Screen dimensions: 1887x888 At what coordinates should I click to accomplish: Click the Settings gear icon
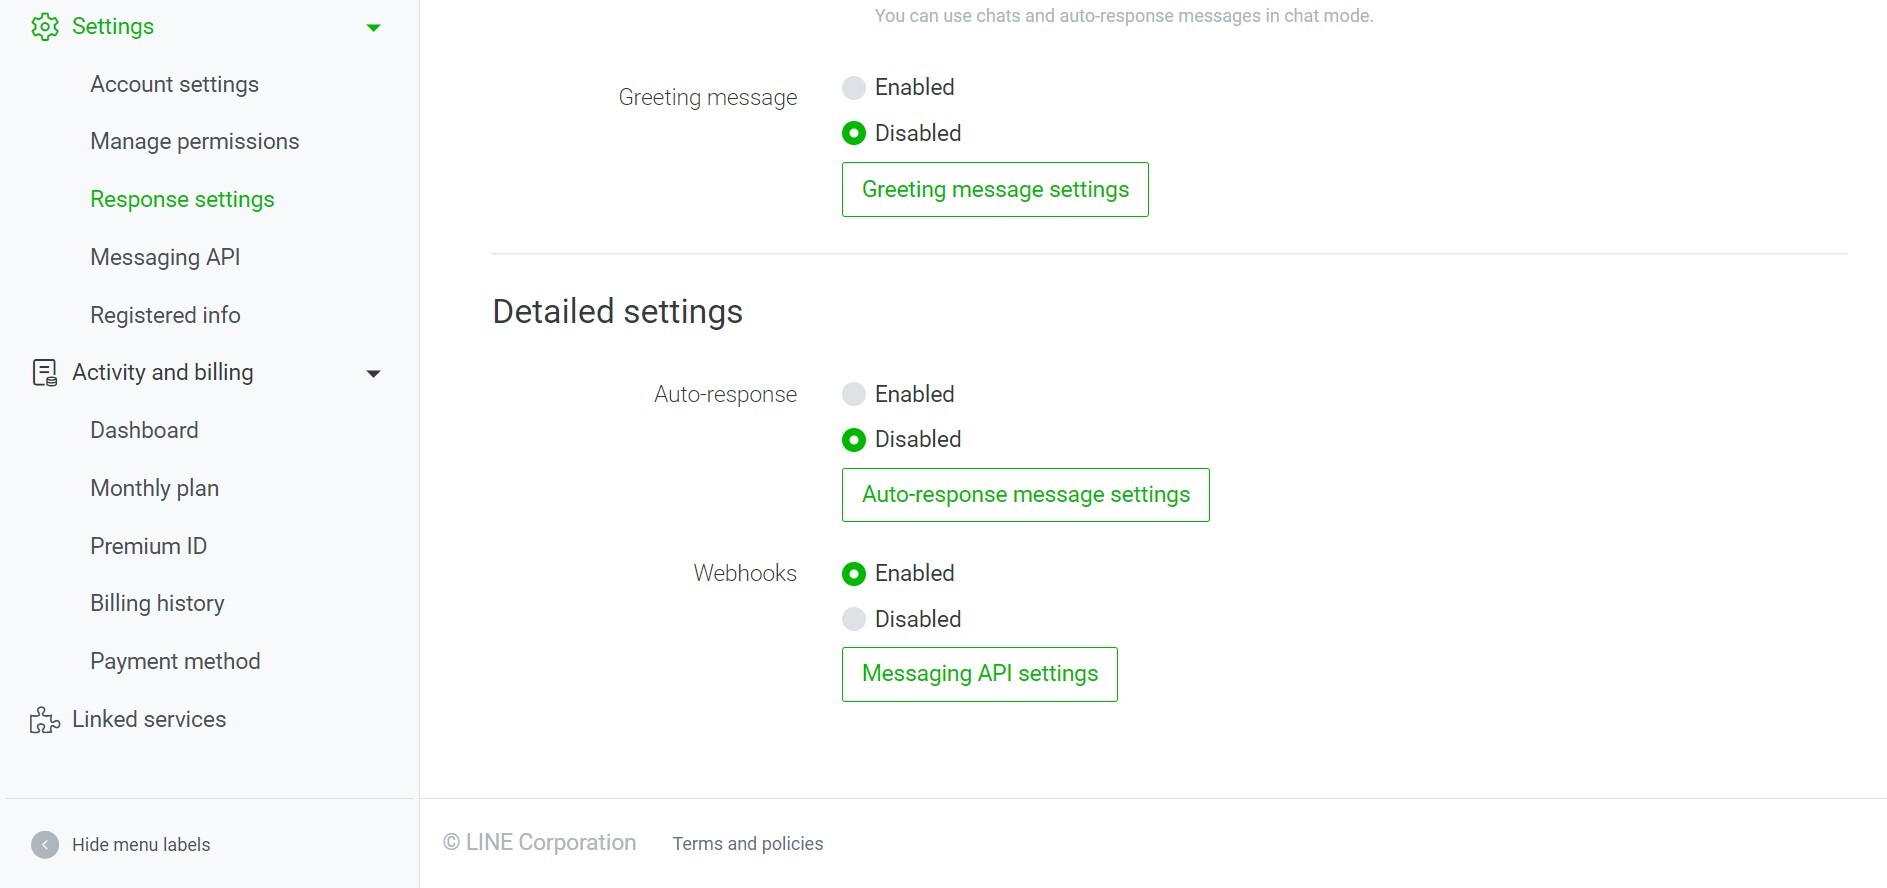pos(45,27)
